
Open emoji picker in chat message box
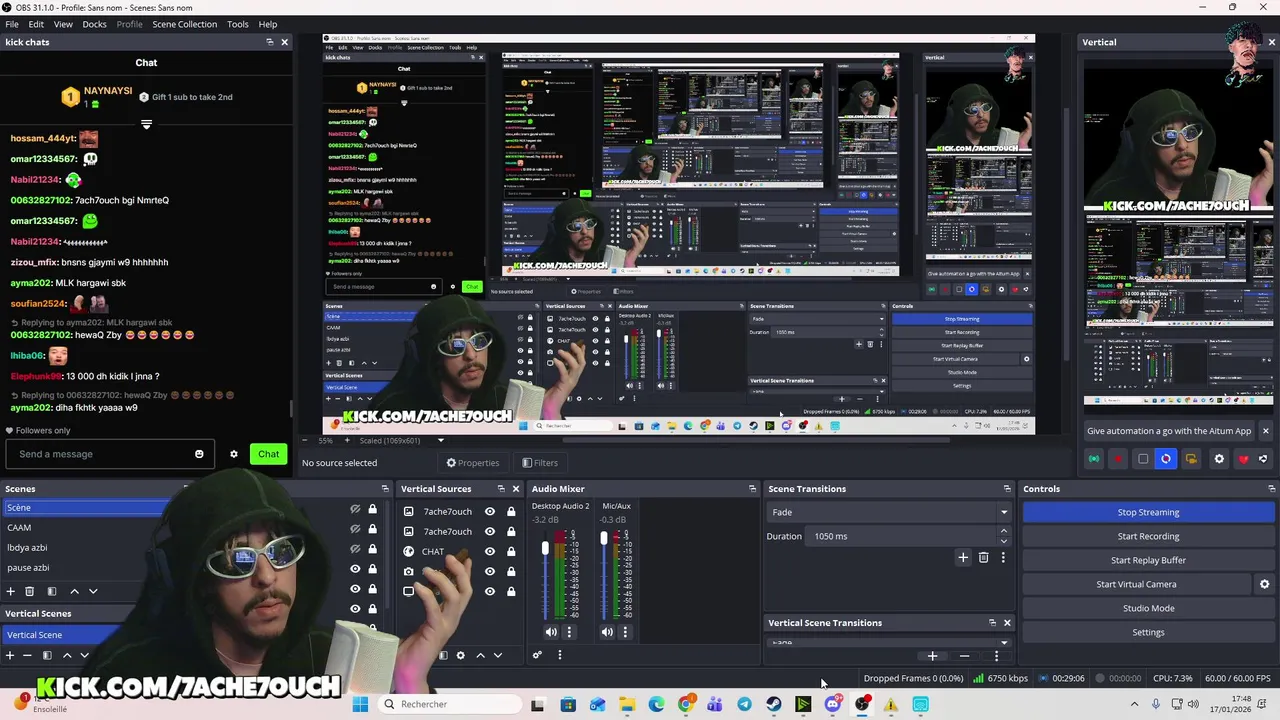[x=199, y=454]
